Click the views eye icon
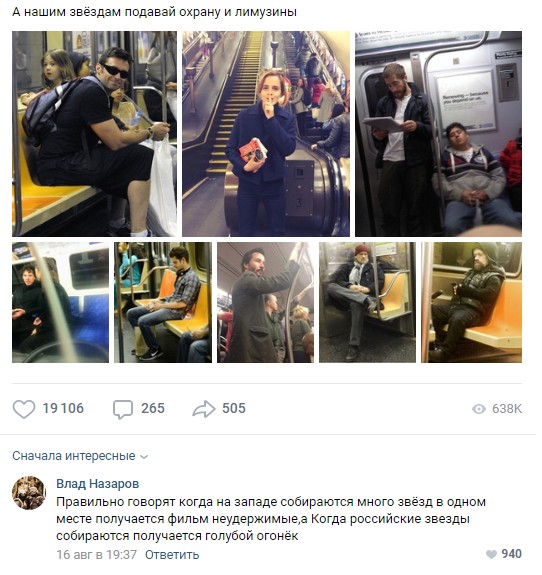This screenshot has height=575, width=542. coord(479,409)
